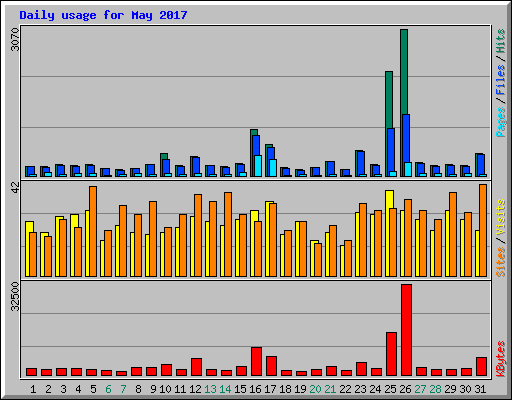This screenshot has width=512, height=400.
Task: Select the orange Visits bar for day 31
Action: pyautogui.click(x=483, y=230)
